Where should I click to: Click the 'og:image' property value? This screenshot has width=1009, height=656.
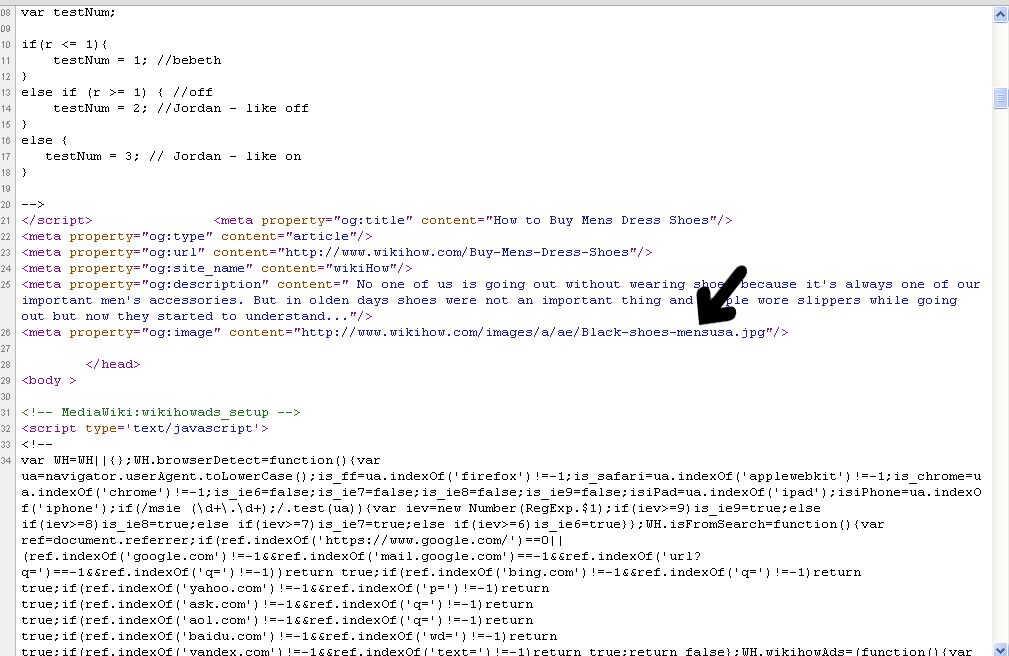(x=181, y=333)
